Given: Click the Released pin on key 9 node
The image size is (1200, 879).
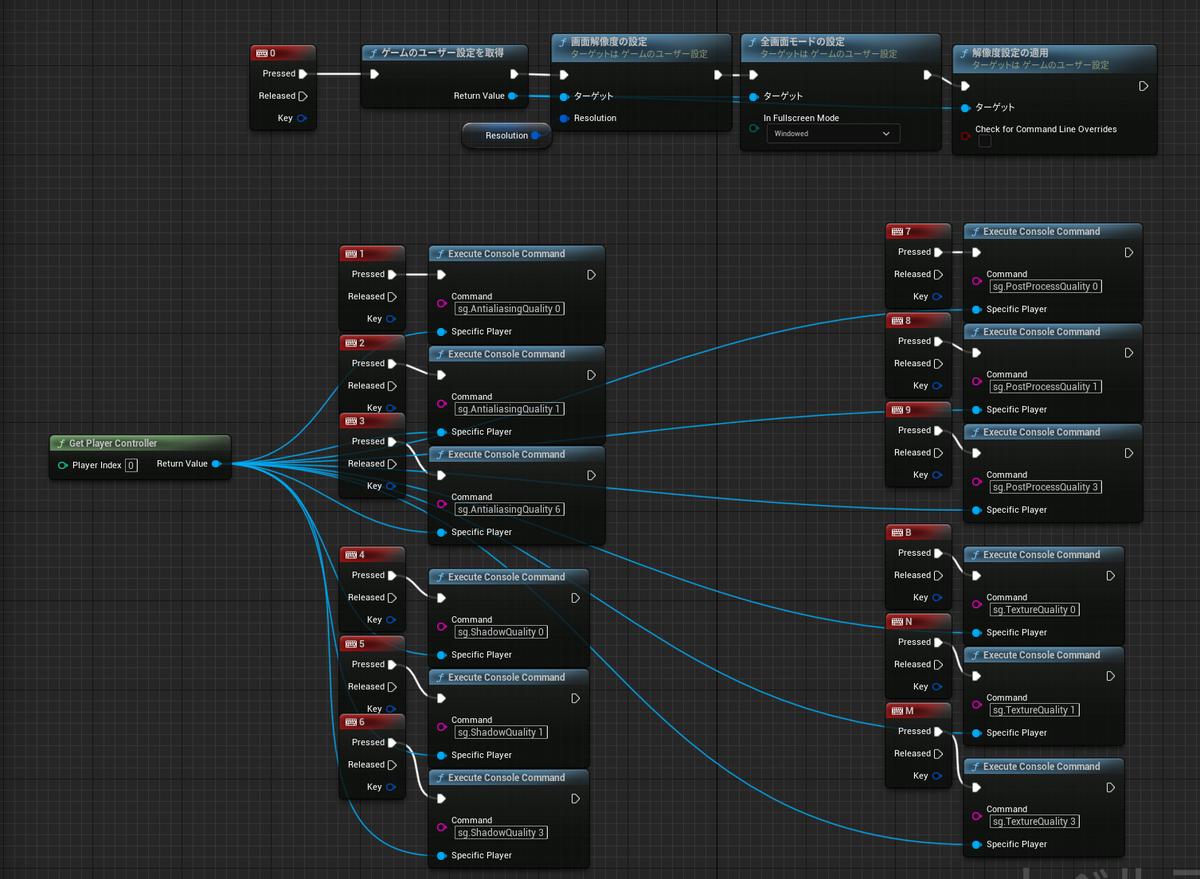Looking at the screenshot, I should [938, 452].
